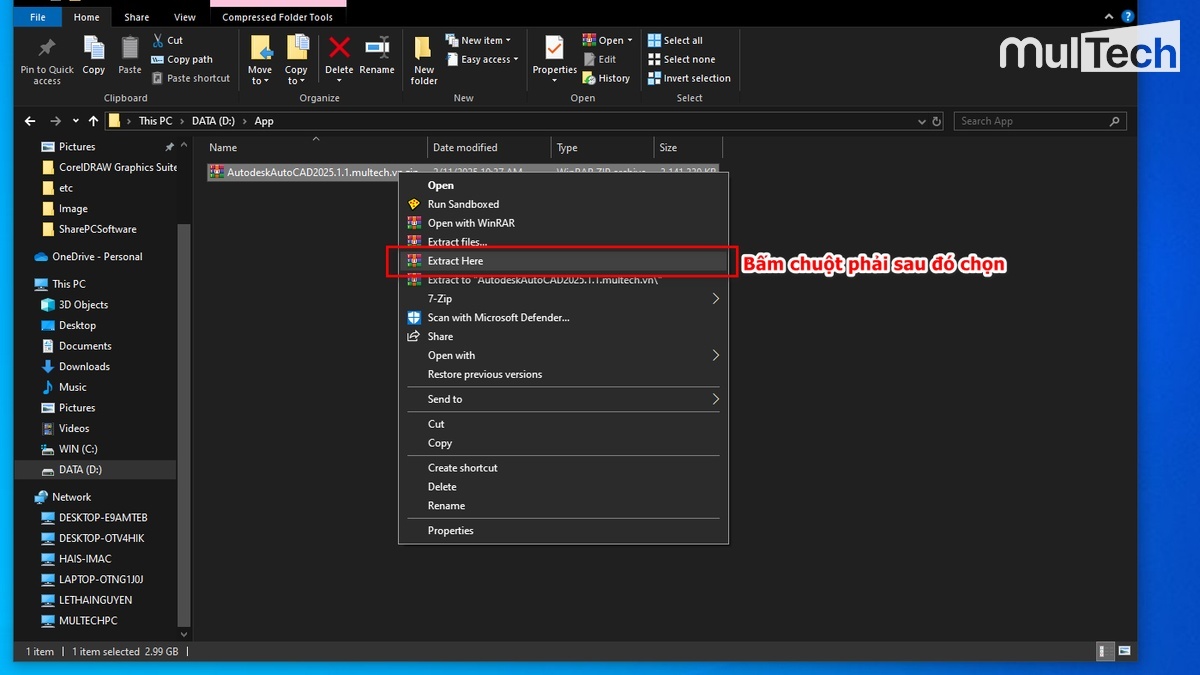Click Scan with Microsoft Defender entry
Image resolution: width=1200 pixels, height=675 pixels.
(x=498, y=318)
